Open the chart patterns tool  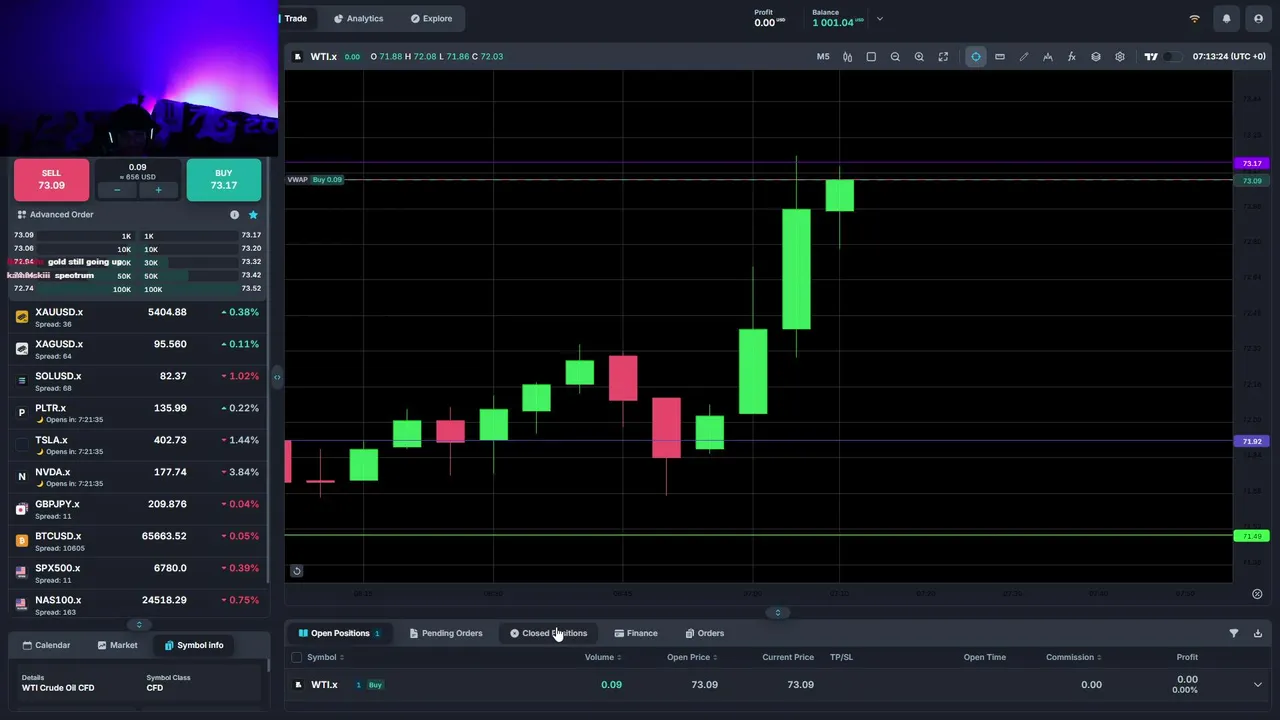click(1048, 57)
